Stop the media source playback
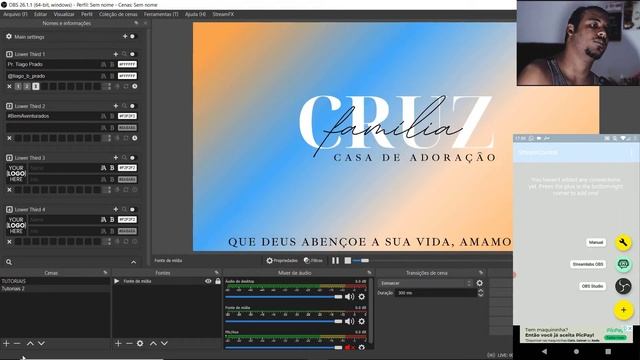The width and height of the screenshot is (640, 360). (x=347, y=260)
